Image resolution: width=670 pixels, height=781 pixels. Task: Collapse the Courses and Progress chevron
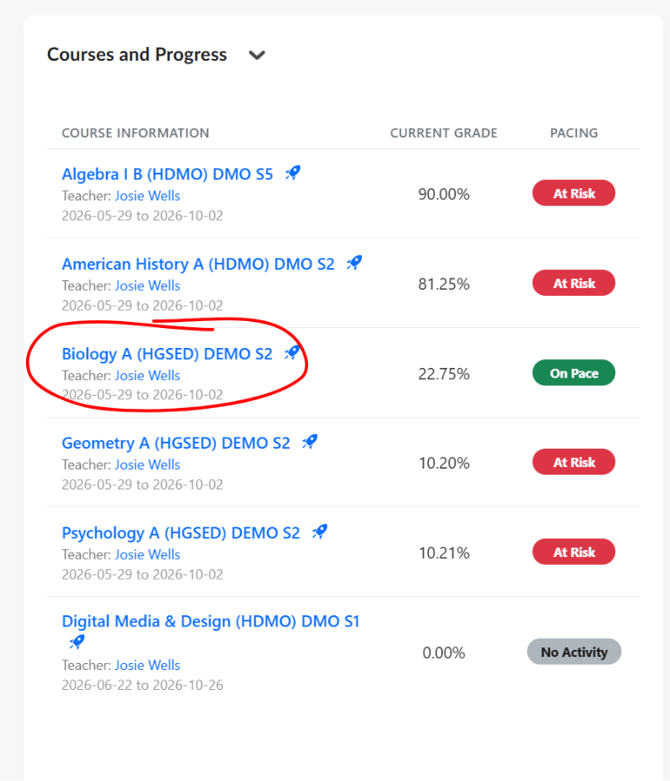click(257, 55)
